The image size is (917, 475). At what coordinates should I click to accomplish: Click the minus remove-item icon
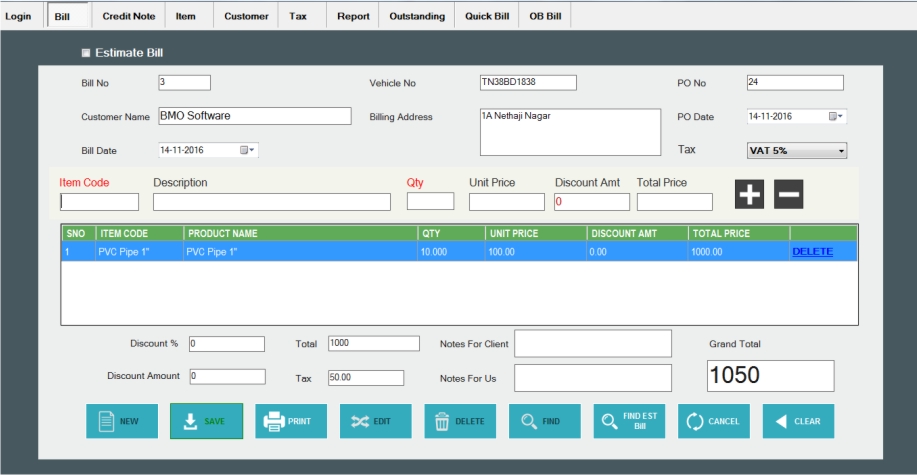point(788,194)
